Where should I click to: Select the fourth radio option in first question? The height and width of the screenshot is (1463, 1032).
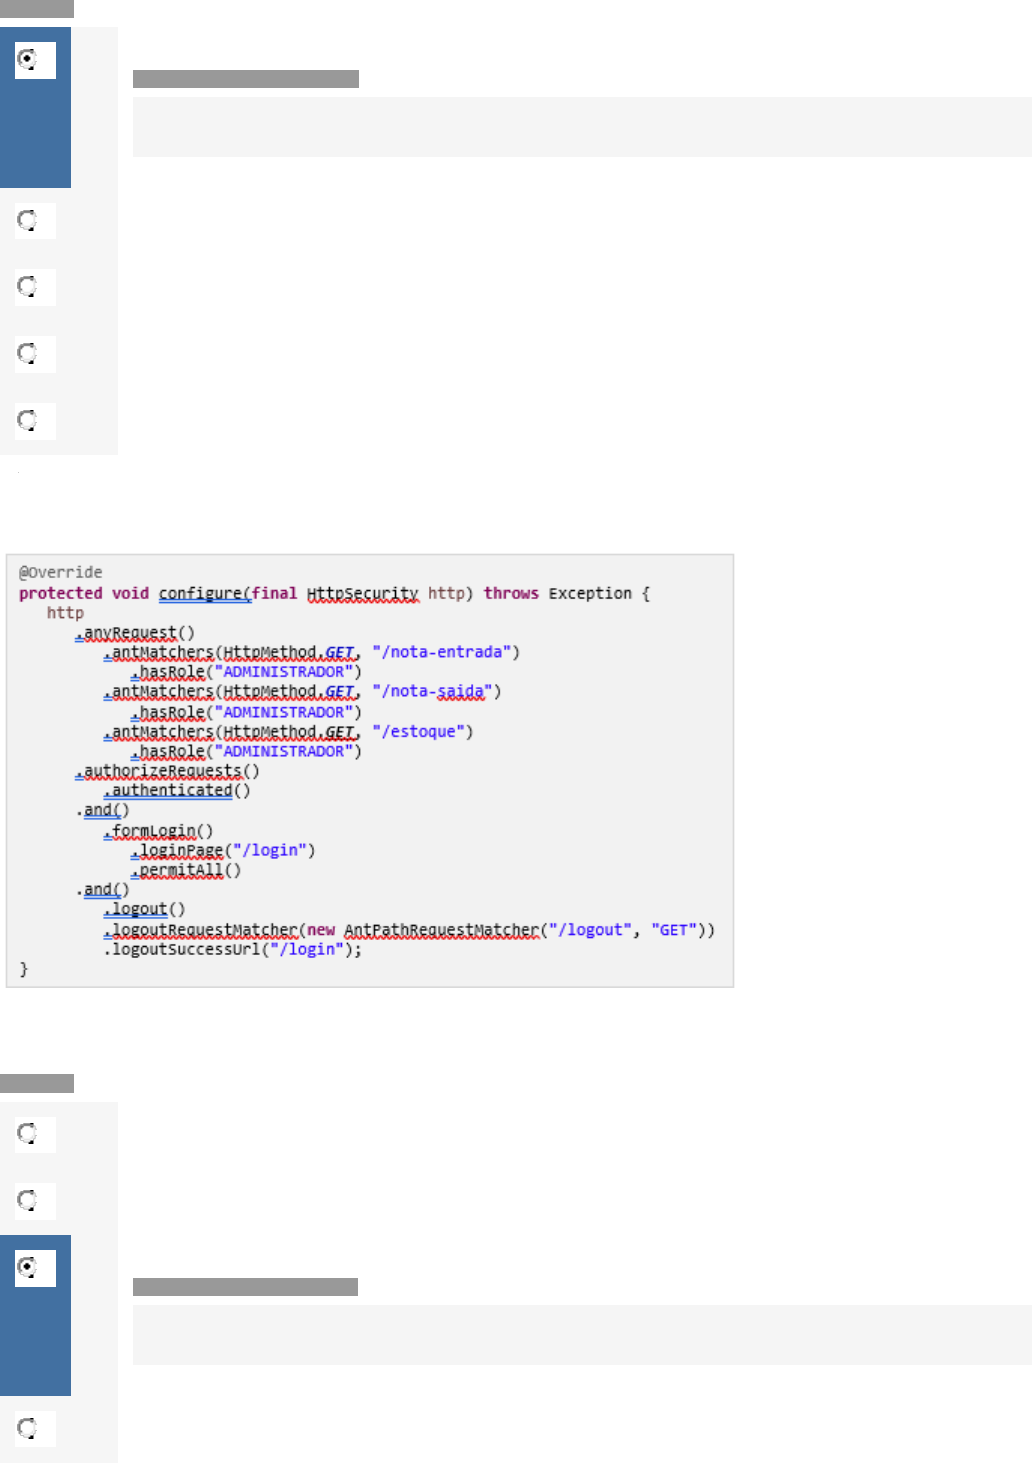click(x=28, y=354)
